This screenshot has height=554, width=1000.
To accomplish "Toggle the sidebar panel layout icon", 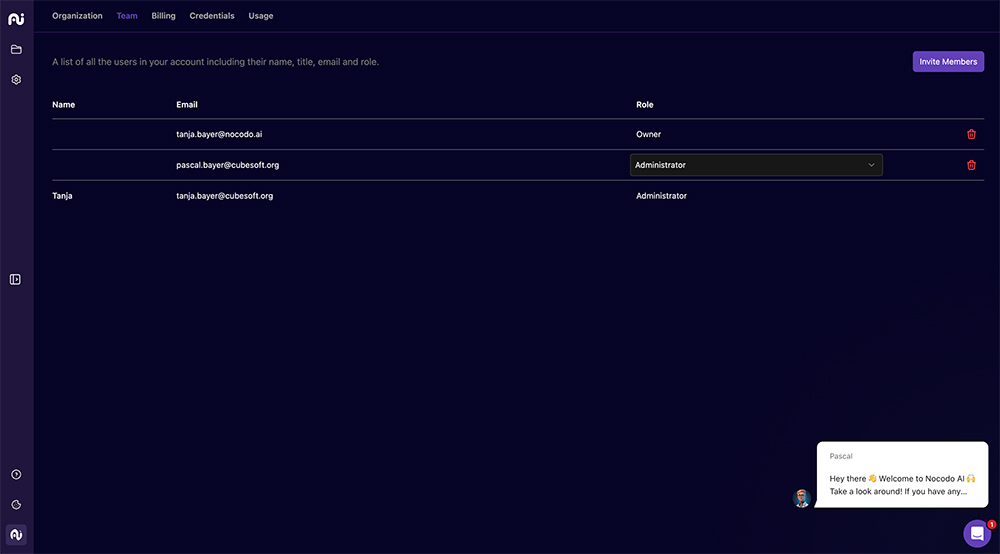I will 15,279.
